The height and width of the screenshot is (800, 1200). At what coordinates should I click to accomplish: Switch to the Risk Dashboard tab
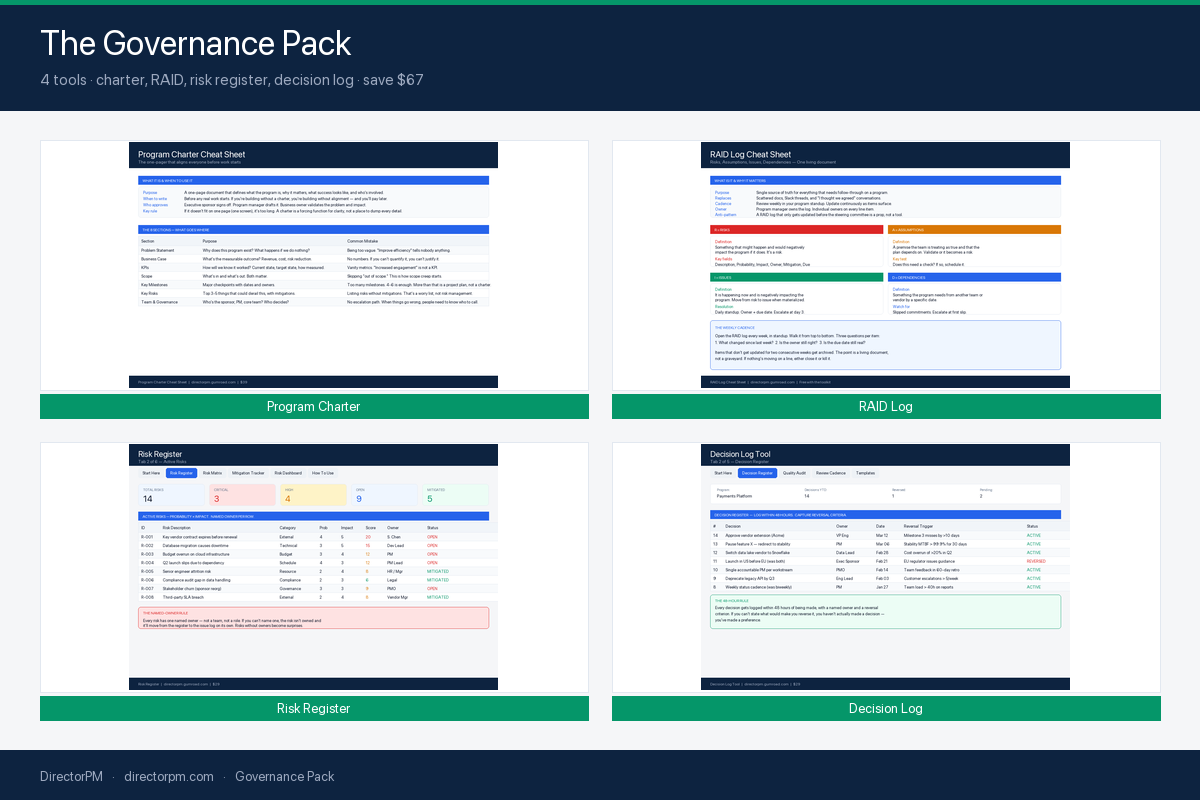coord(288,473)
